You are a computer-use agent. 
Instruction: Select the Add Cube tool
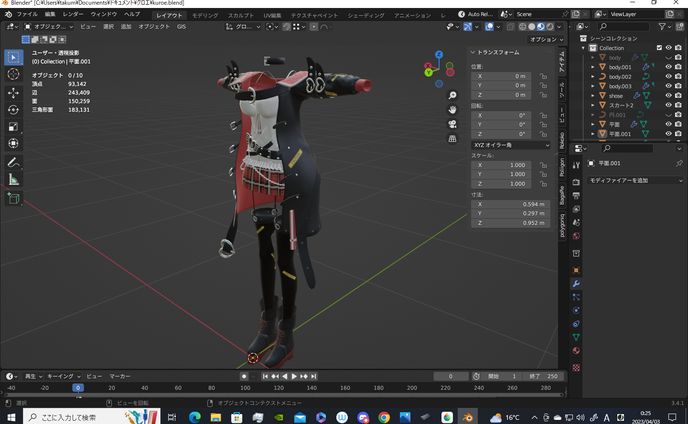pyautogui.click(x=13, y=198)
